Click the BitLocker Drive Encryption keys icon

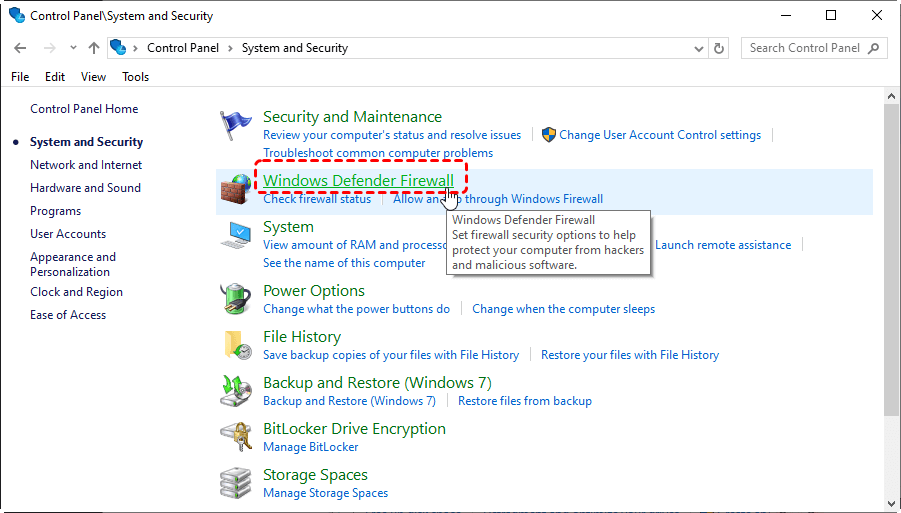pos(236,437)
